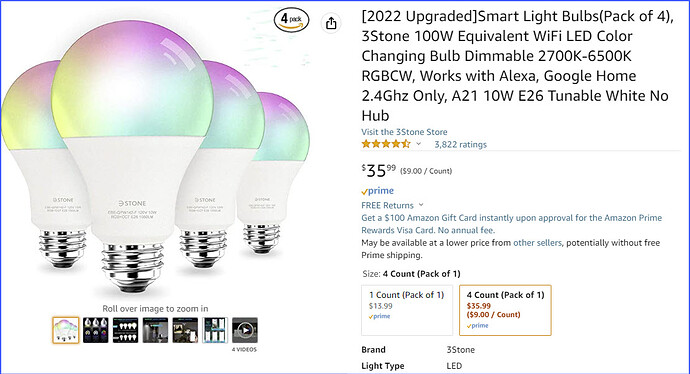Select the first colorful bulbs thumbnail
This screenshot has height=374, width=690.
point(66,330)
